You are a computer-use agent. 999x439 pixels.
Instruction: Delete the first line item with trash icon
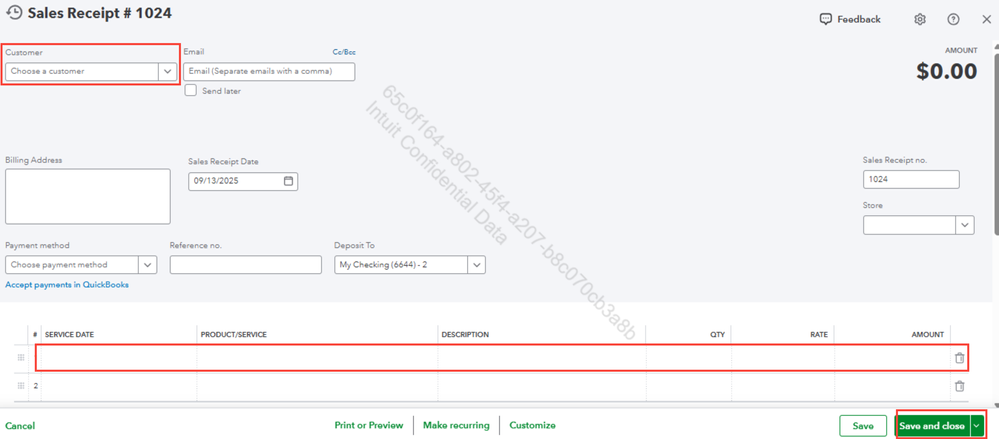959,358
